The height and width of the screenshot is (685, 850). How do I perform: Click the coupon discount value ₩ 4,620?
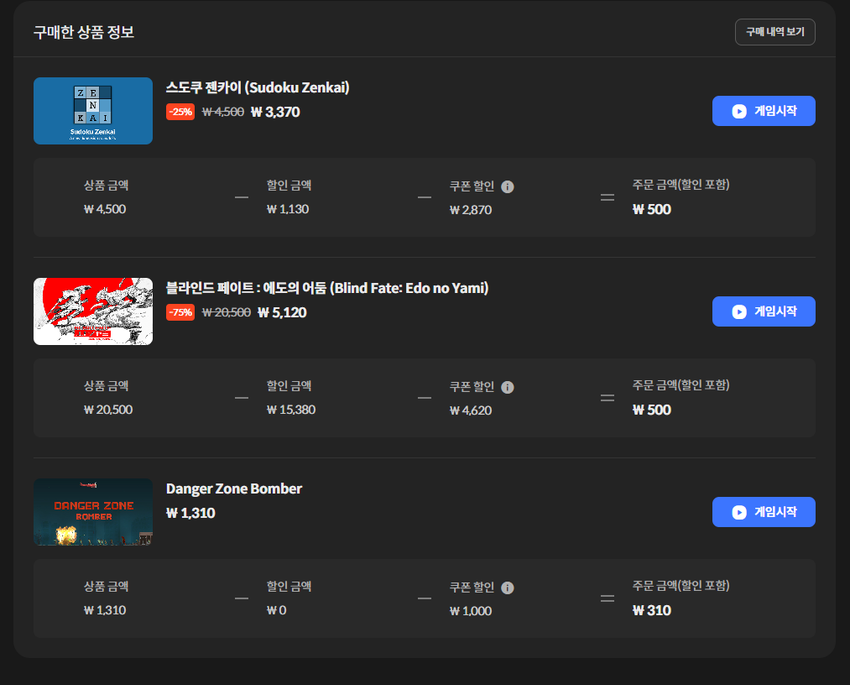click(471, 411)
